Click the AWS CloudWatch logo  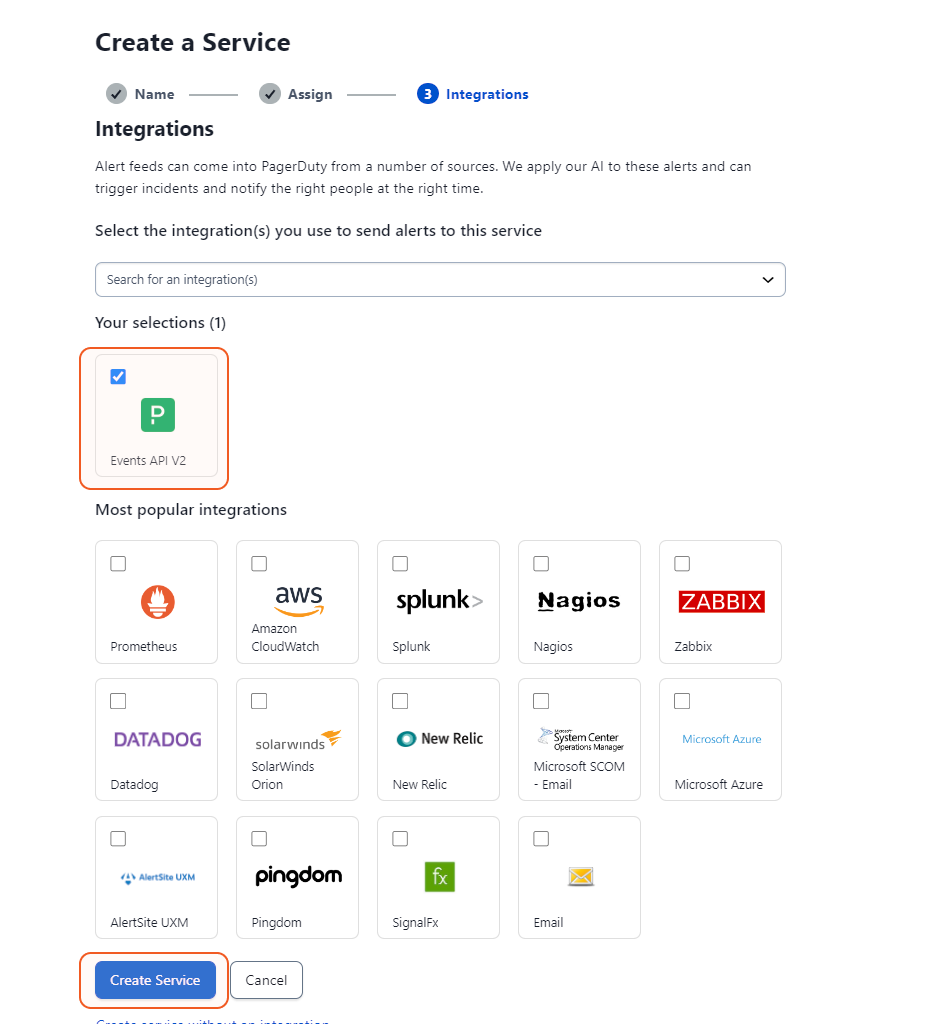(298, 600)
